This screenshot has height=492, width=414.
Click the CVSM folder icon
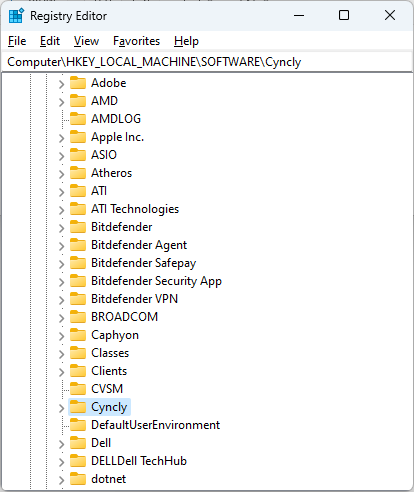(78, 389)
